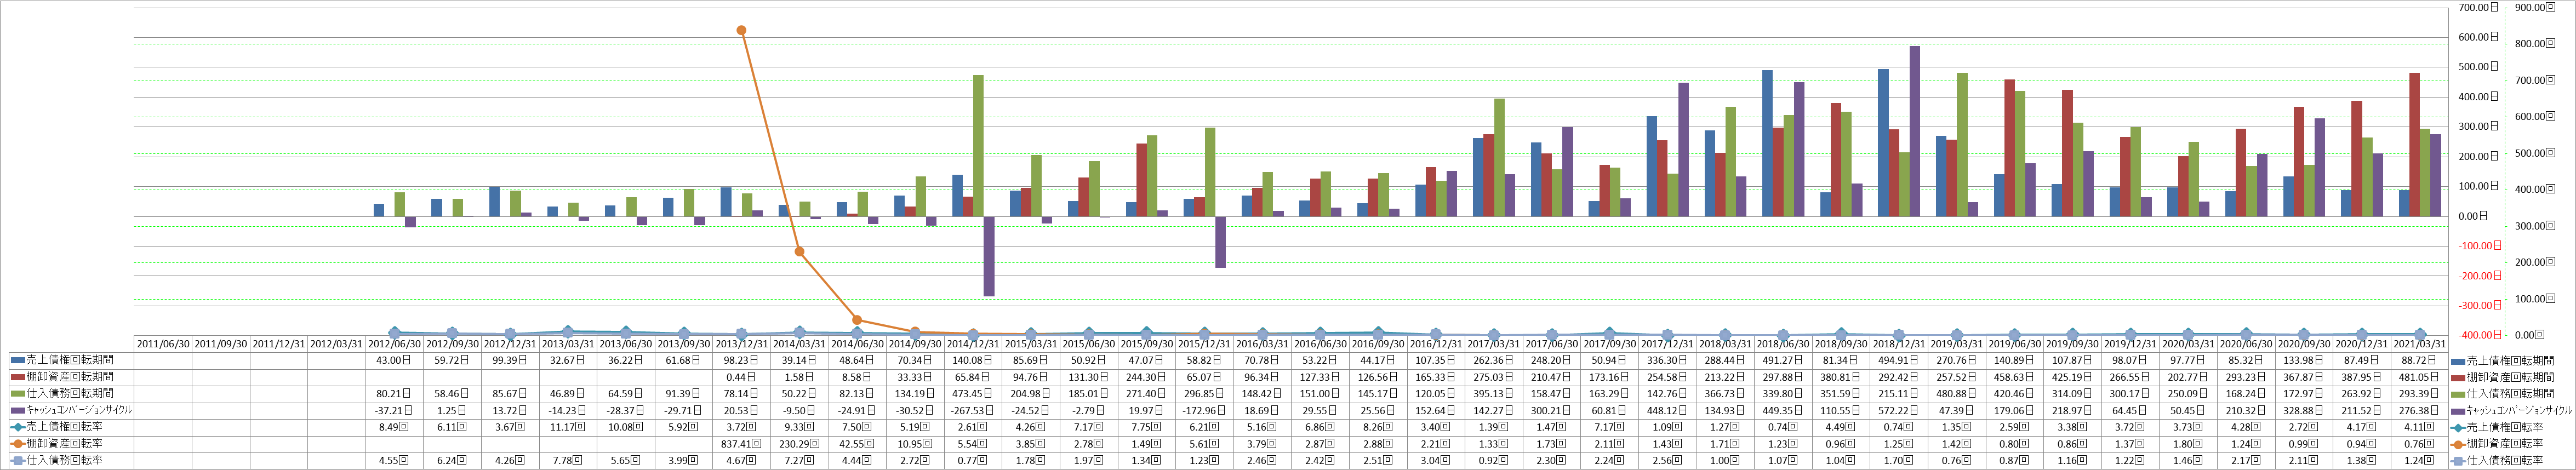Click the 43.00日 cell under 2012/06/30
The image size is (2576, 470).
click(394, 360)
